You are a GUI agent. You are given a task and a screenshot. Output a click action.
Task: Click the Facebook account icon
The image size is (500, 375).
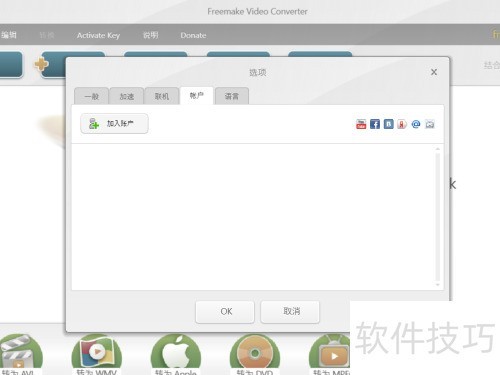coord(375,124)
